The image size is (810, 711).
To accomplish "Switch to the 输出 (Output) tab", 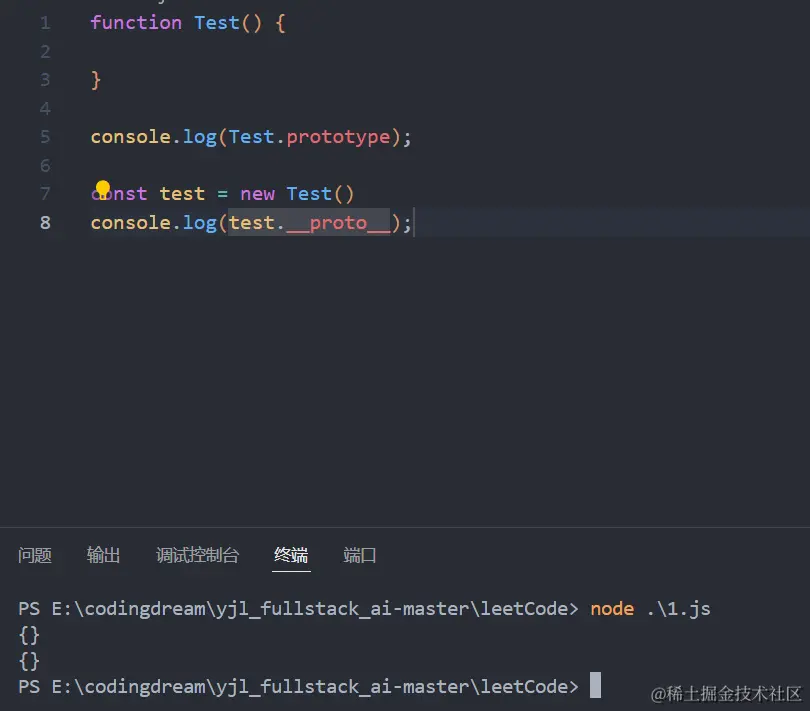I will [103, 555].
